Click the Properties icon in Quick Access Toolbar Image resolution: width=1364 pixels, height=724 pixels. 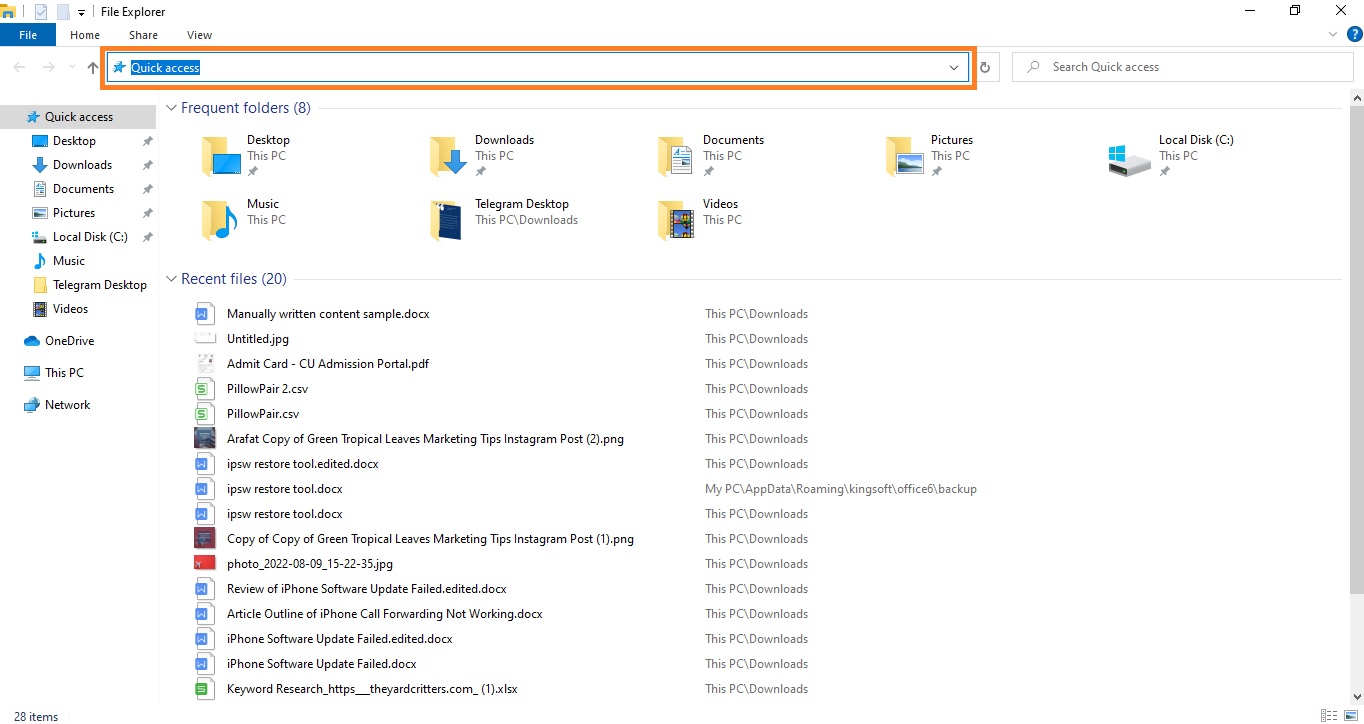click(40, 11)
